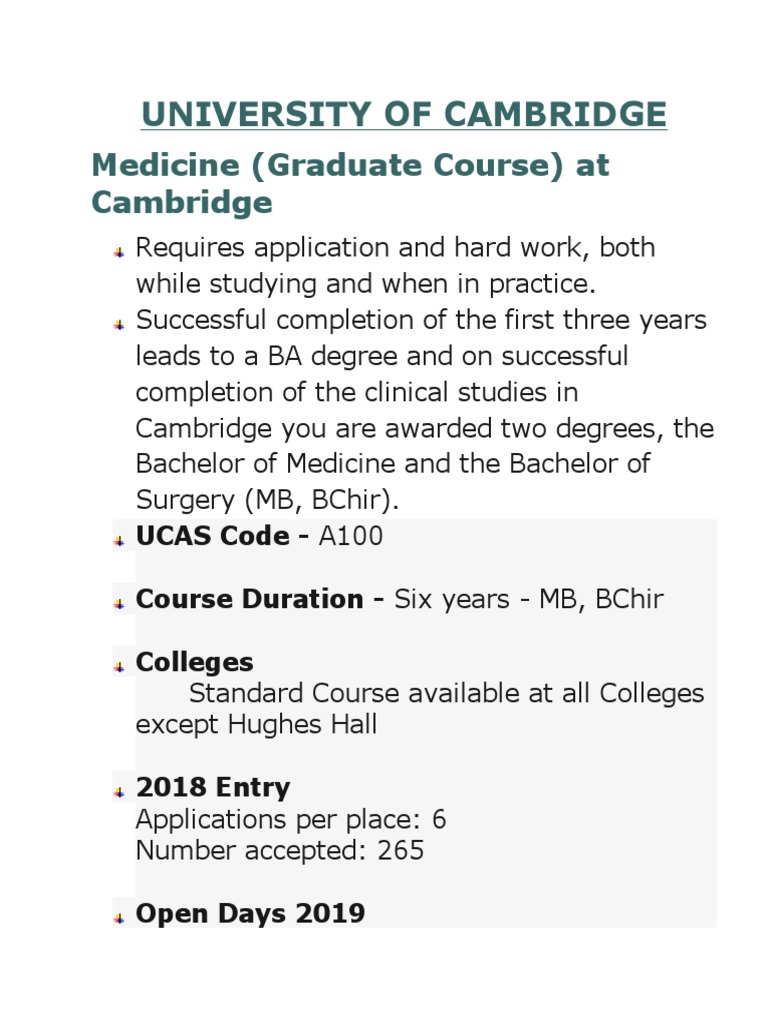Click the bullet icon next to Colleges
Screen dimensions: 768x1024
pyautogui.click(x=119, y=666)
